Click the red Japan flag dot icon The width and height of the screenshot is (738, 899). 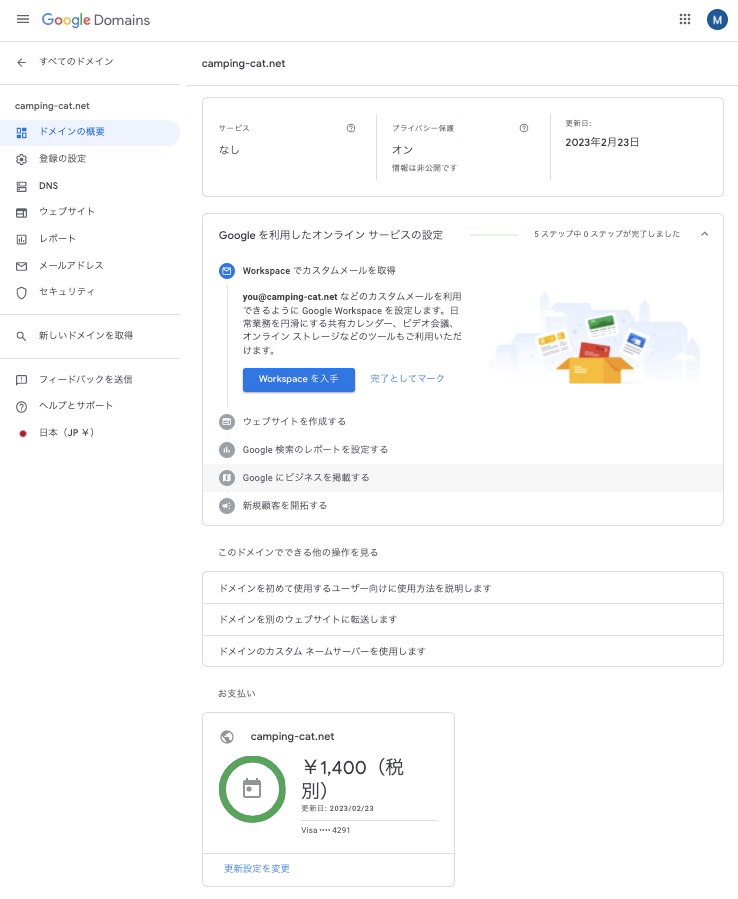coord(23,433)
